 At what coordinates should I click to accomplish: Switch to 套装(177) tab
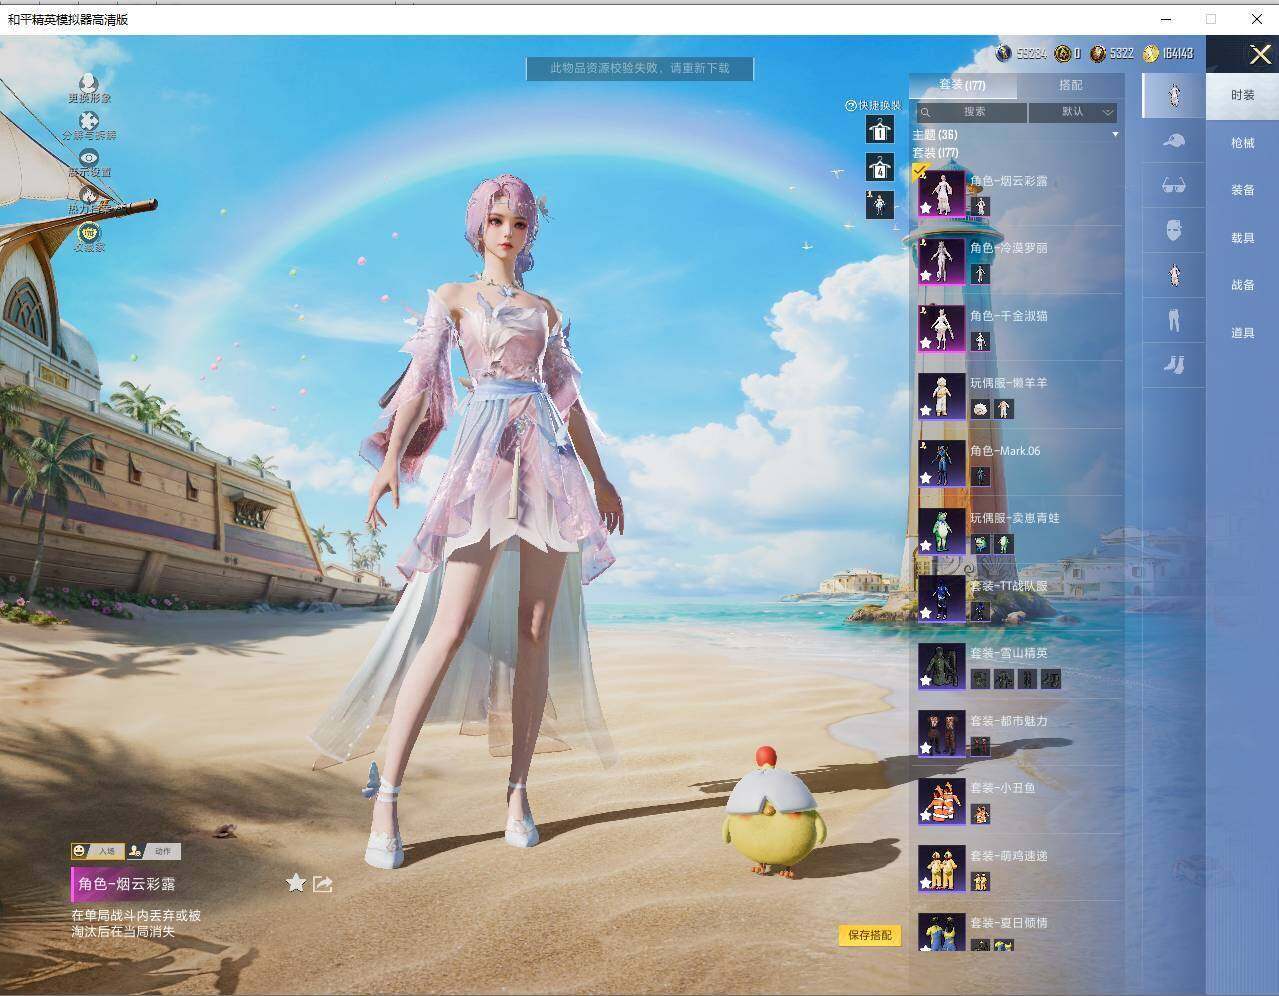tap(962, 86)
